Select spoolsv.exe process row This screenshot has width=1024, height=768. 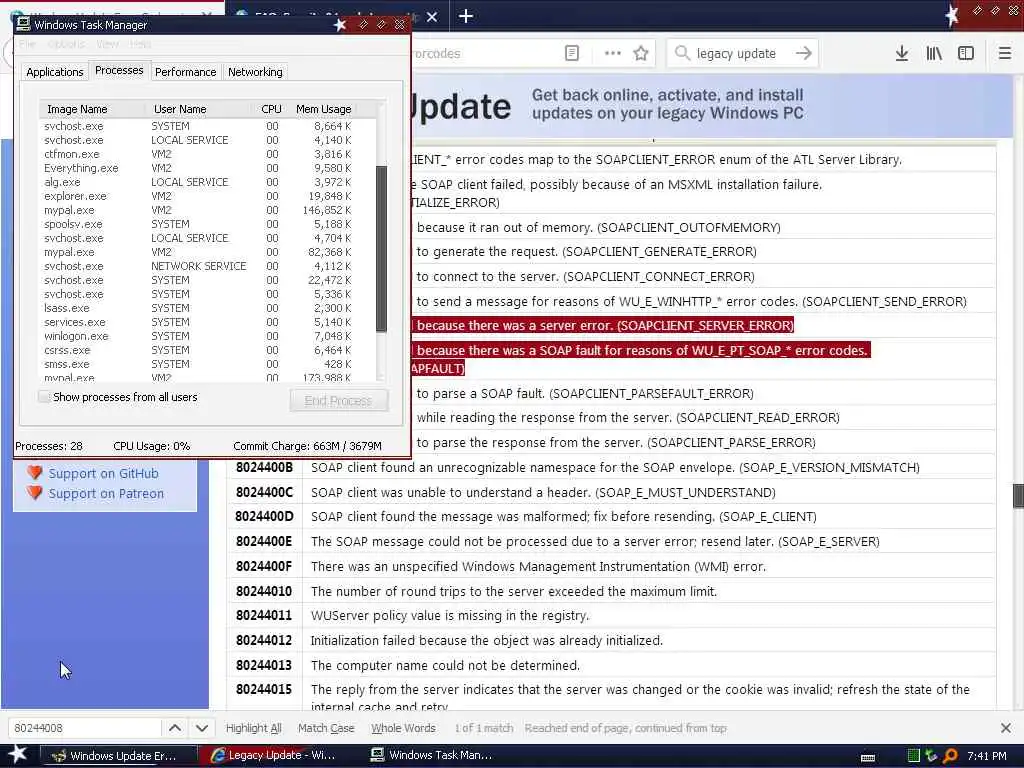[198, 224]
